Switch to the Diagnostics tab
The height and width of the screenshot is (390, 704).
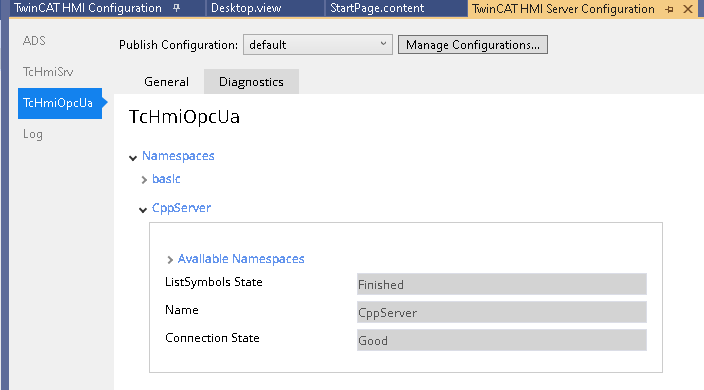(251, 82)
